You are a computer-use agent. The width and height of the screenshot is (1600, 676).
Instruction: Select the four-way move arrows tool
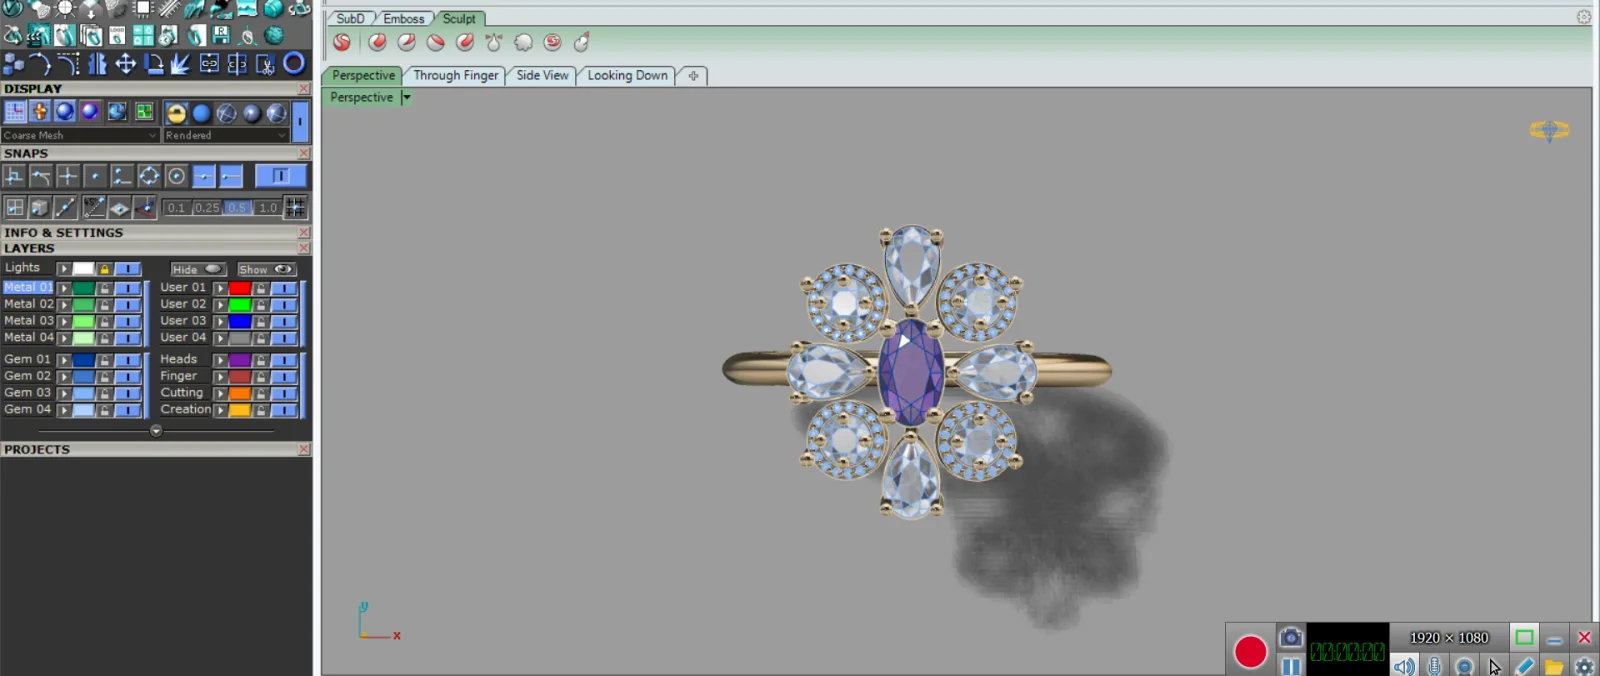point(125,64)
